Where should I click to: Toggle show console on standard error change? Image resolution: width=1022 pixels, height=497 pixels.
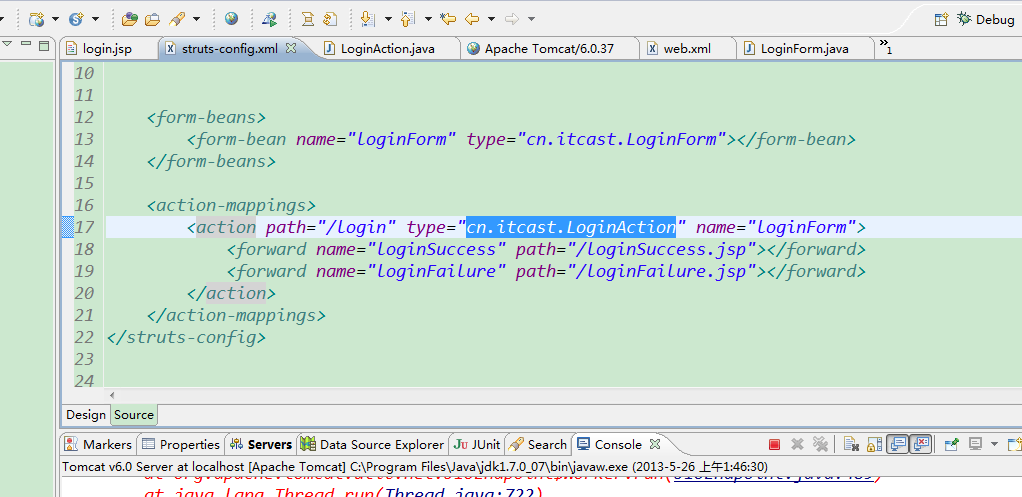pyautogui.click(x=920, y=444)
